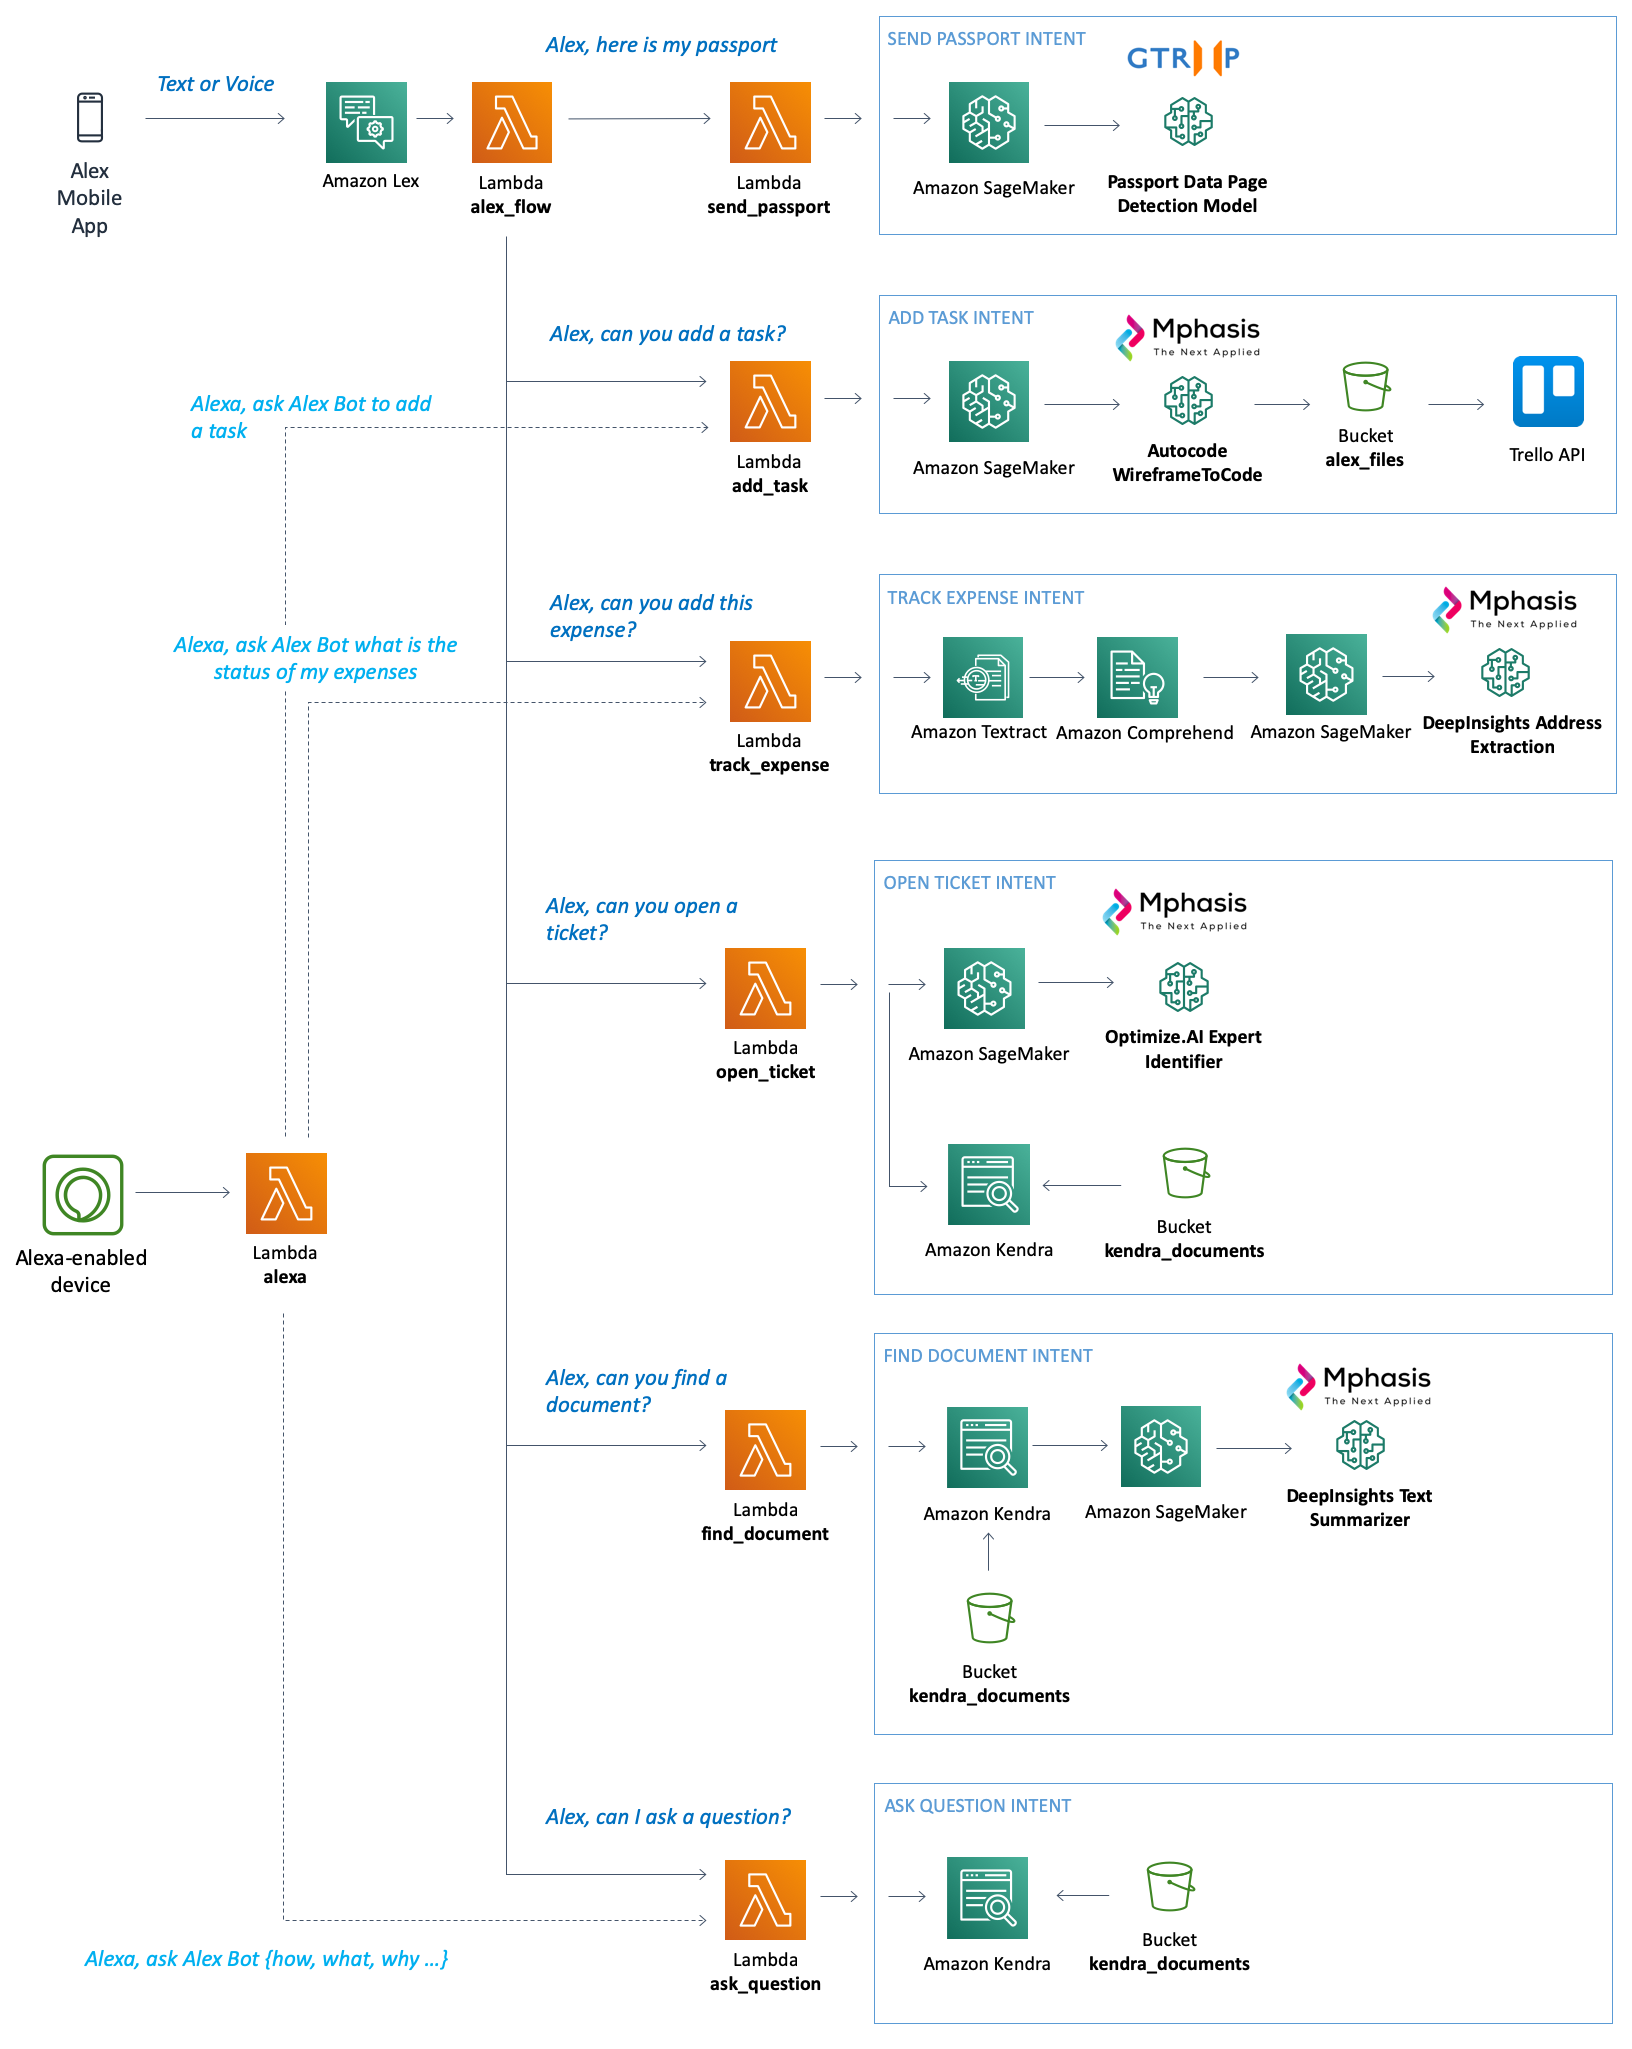Click the Mphasis logo in Track Expense Intent
Image resolution: width=1632 pixels, height=2049 pixels.
1505,610
